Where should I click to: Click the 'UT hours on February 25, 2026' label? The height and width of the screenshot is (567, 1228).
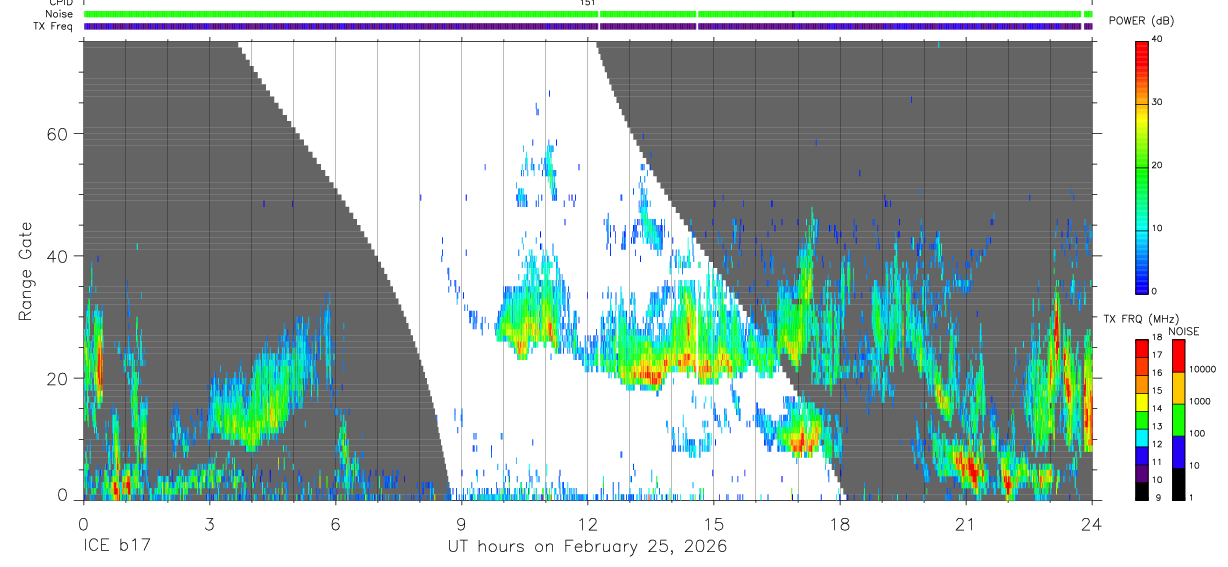[586, 547]
